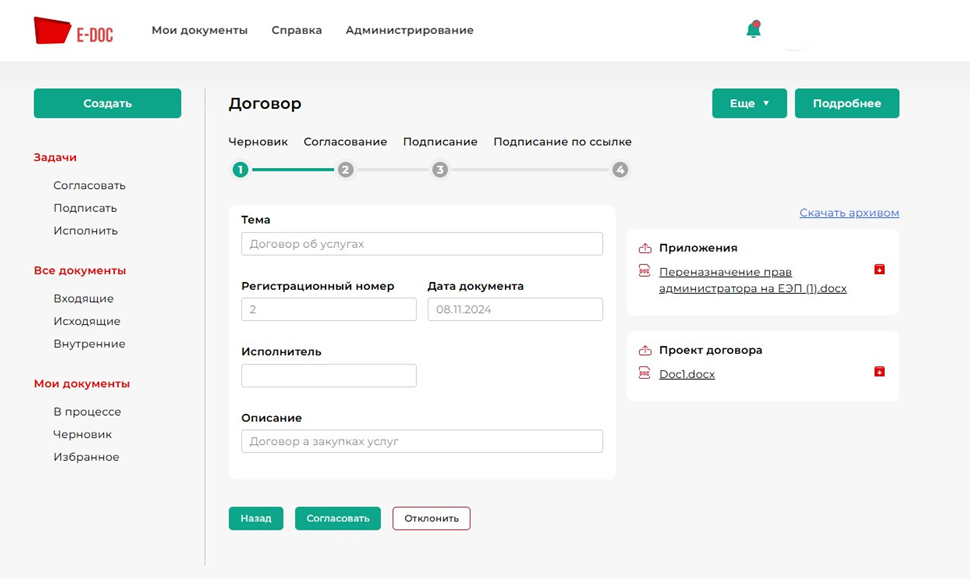Click upload icon next to Проект договора

pyautogui.click(x=645, y=351)
